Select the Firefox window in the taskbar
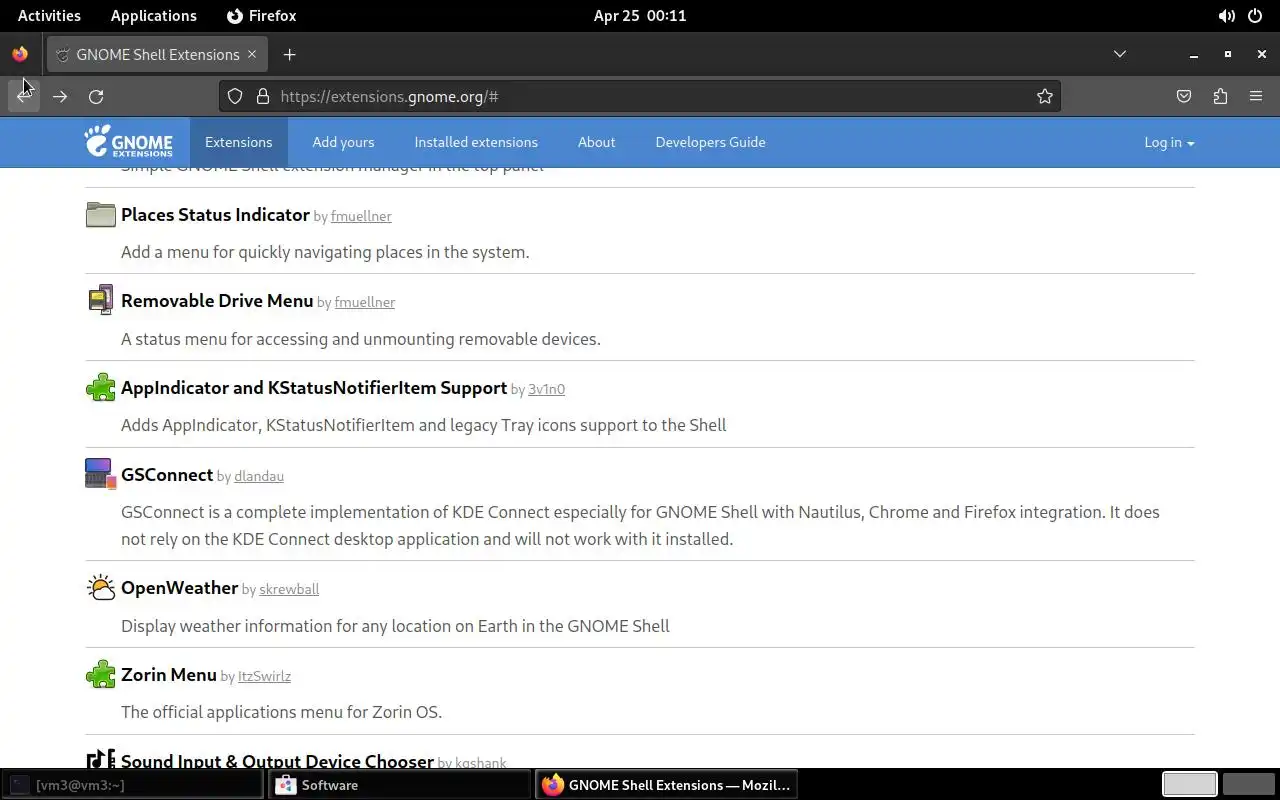The width and height of the screenshot is (1280, 800). click(667, 785)
